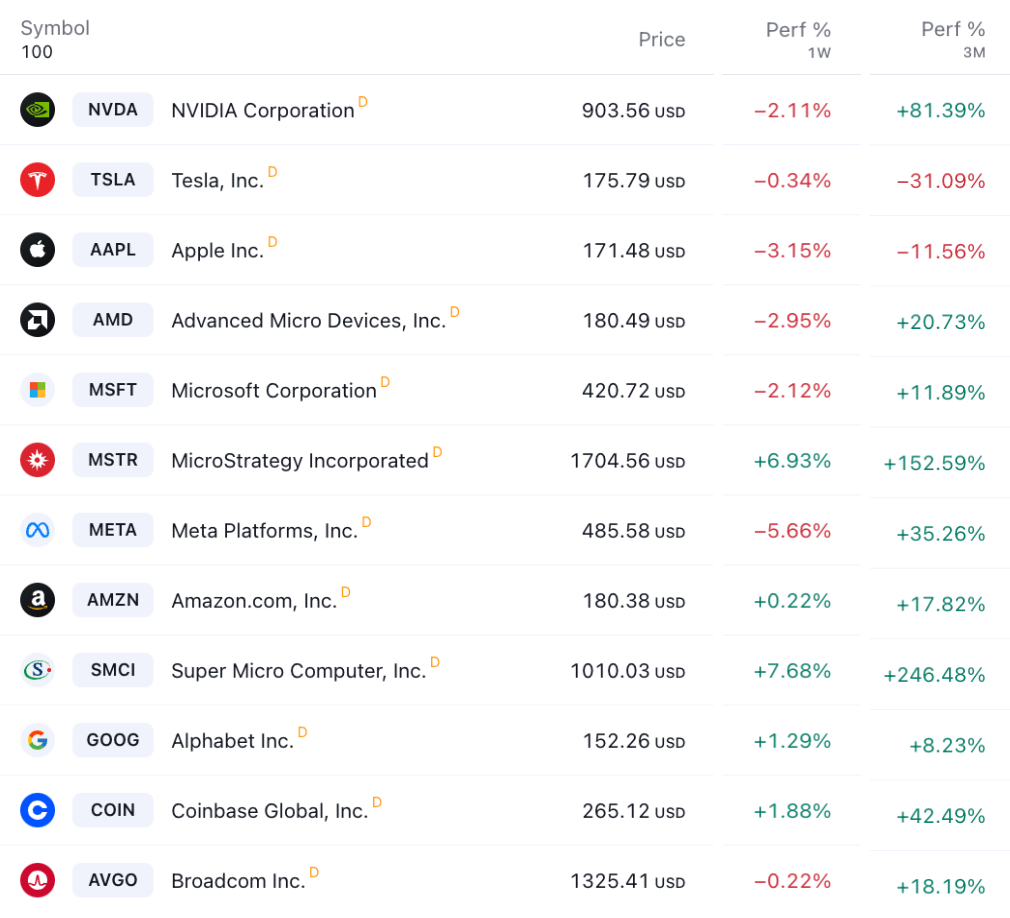Click the Symbol header showing 100 count

55,38
